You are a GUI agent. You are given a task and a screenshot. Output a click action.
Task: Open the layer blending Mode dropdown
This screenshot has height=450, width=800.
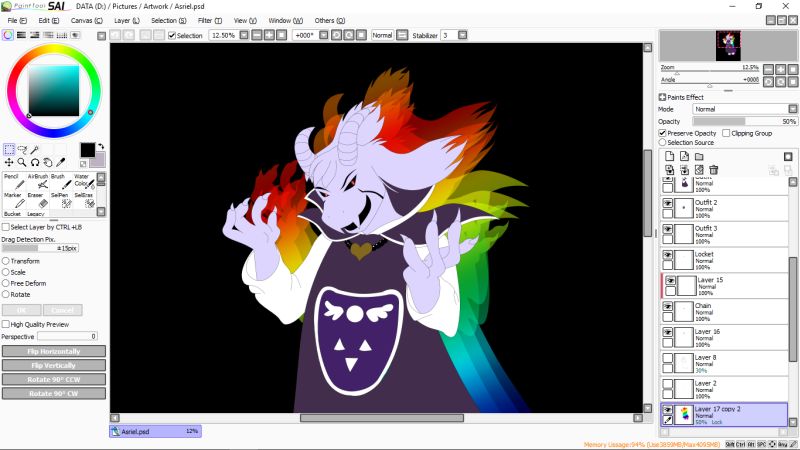click(x=792, y=109)
